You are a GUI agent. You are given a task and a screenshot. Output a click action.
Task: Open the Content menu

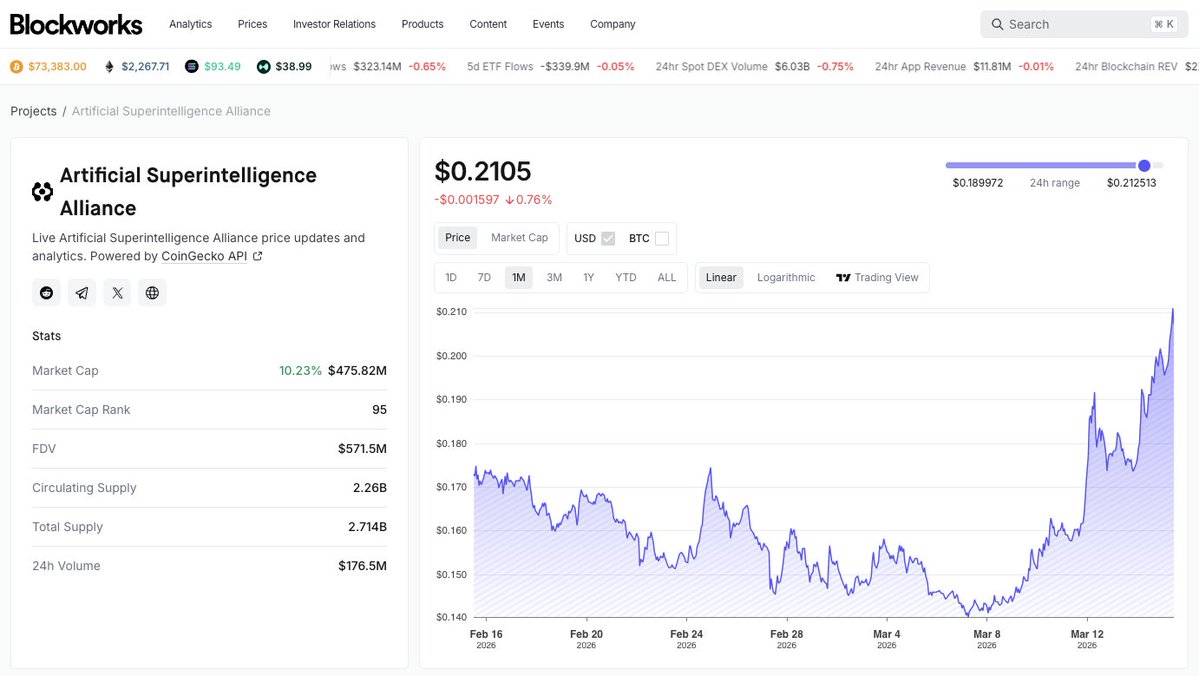[x=488, y=24]
